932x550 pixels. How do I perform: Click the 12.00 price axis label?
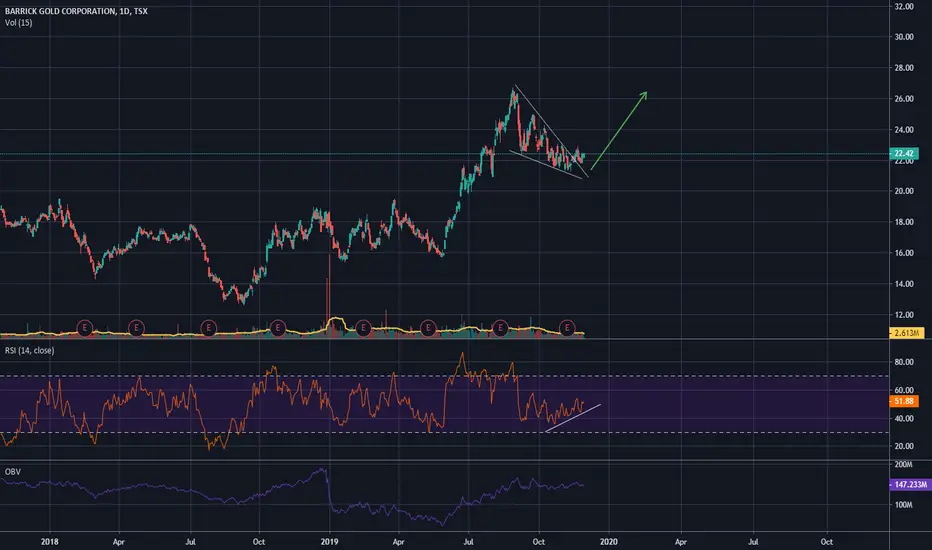903,315
